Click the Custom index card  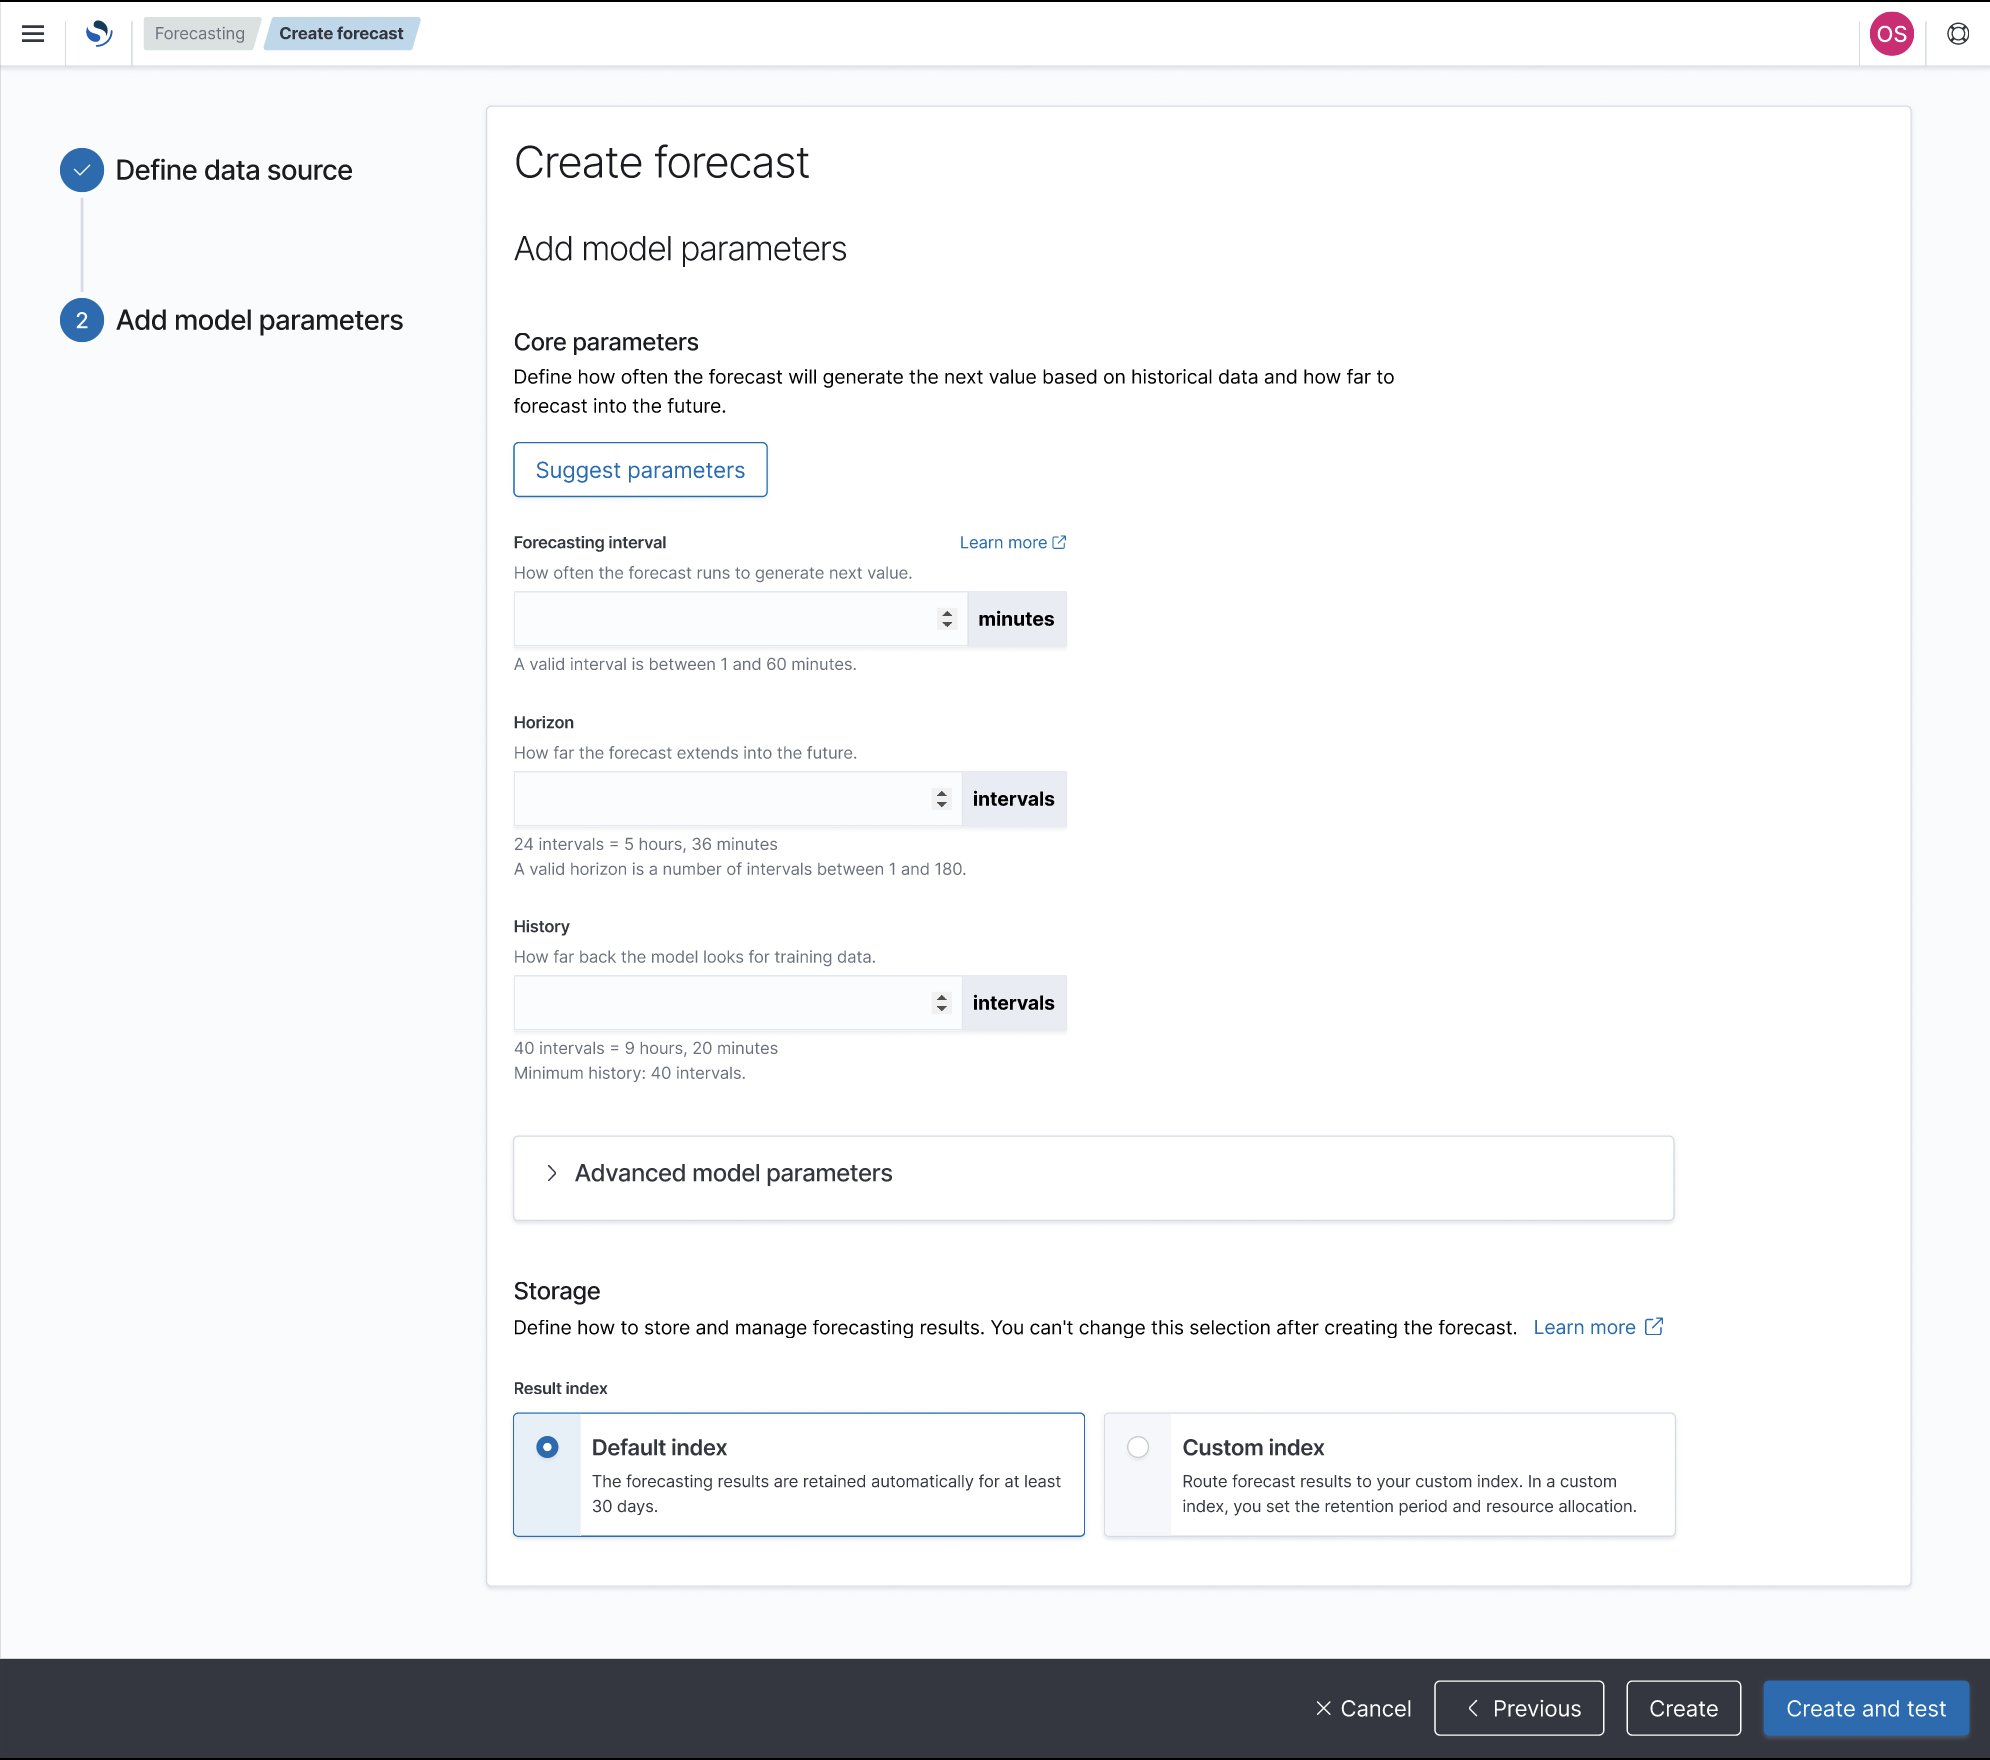coord(1408,1474)
